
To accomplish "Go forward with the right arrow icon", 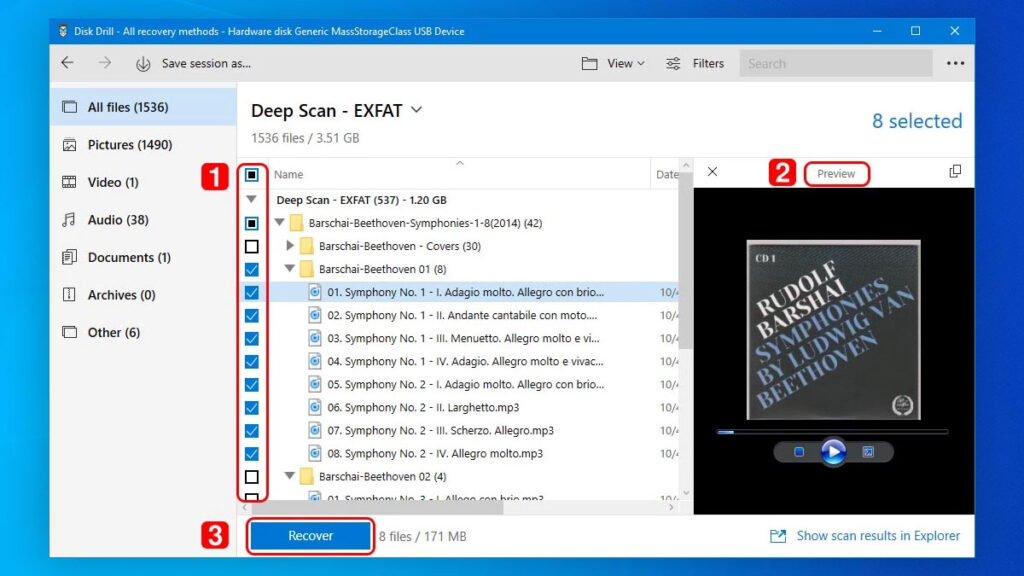I will click(x=104, y=63).
